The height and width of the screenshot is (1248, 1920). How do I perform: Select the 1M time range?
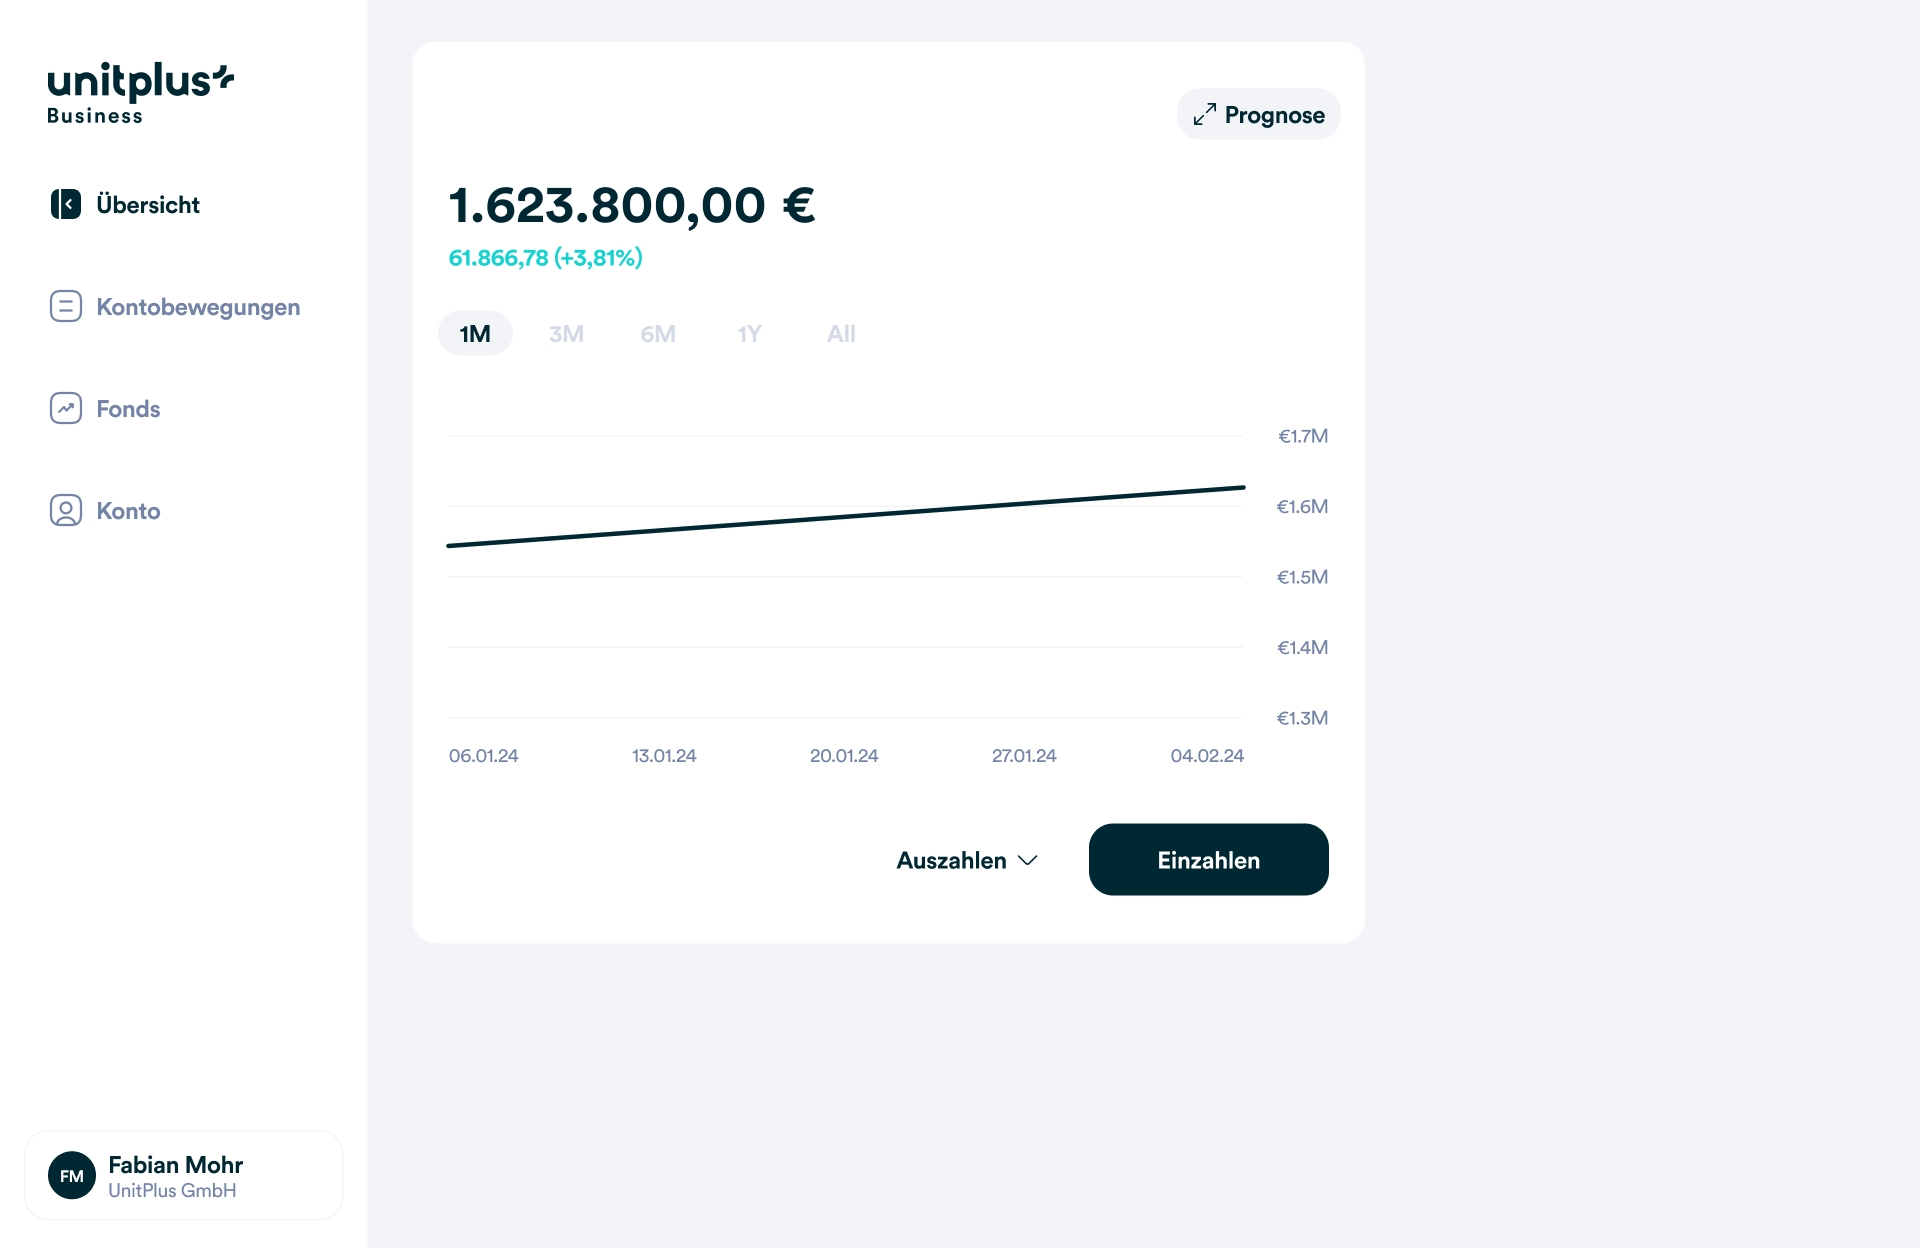475,334
